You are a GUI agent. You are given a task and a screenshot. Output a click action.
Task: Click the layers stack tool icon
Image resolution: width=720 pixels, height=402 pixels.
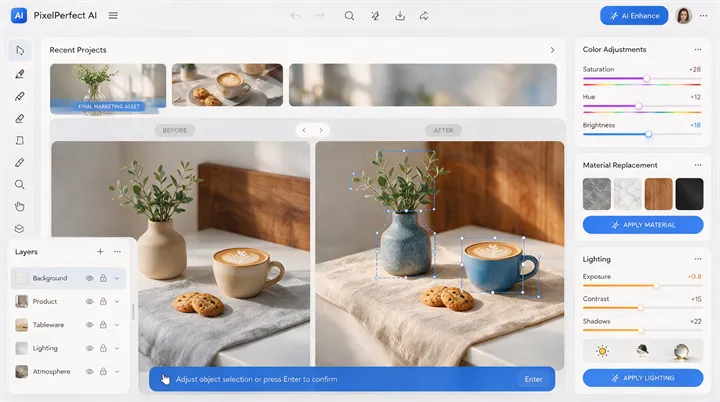pyautogui.click(x=20, y=229)
